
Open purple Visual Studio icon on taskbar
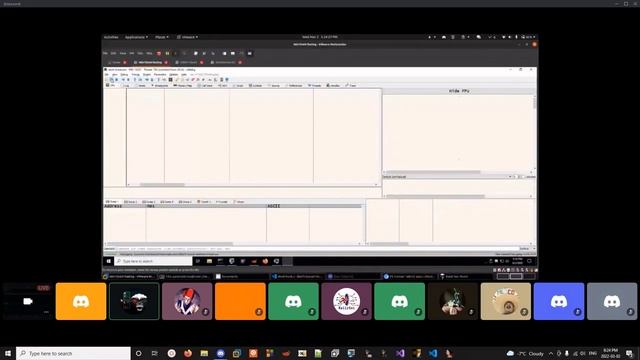point(400,353)
